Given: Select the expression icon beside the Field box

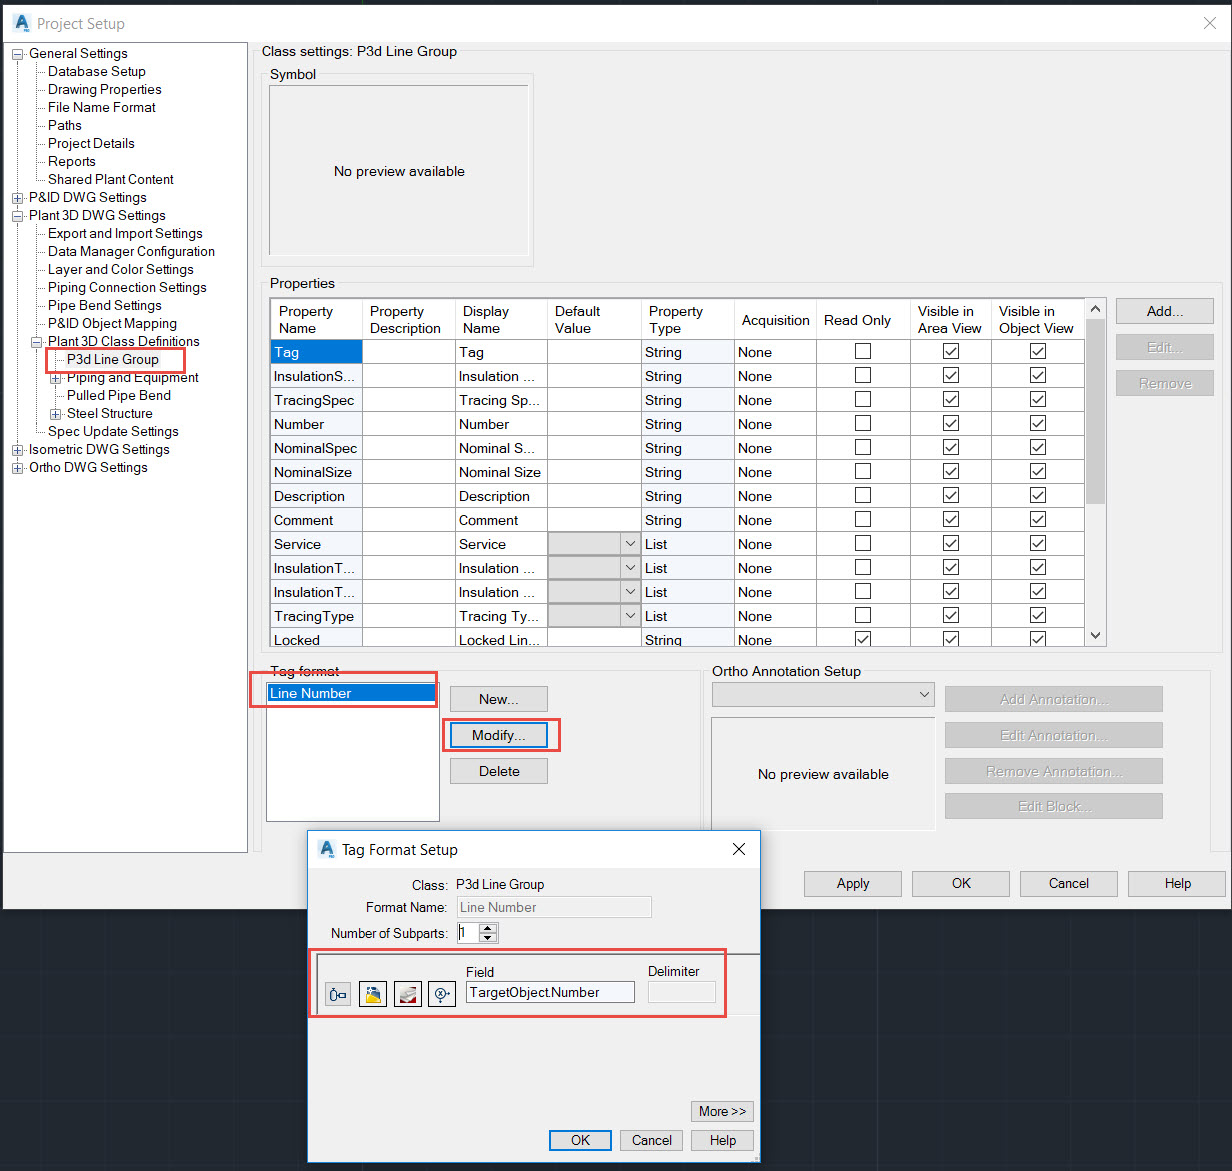Looking at the screenshot, I should click(x=441, y=993).
